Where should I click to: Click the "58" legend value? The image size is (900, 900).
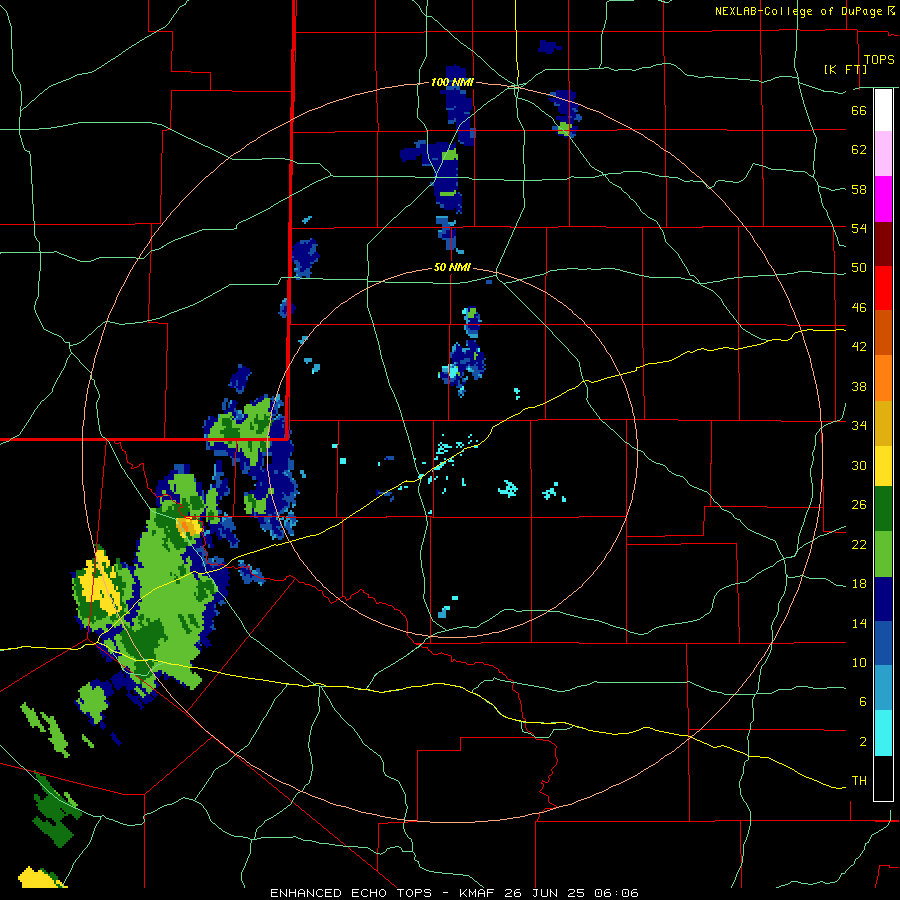(859, 189)
